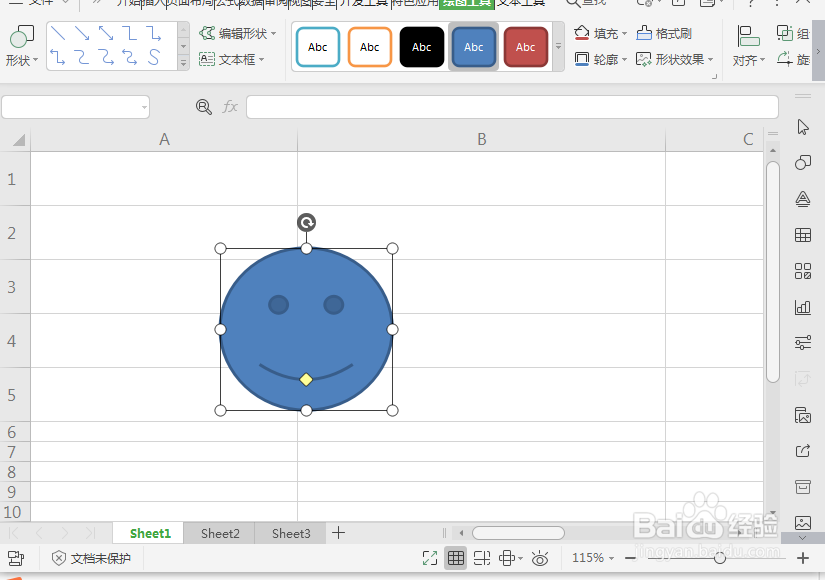Click the select-all corner triangle
The height and width of the screenshot is (580, 825).
pyautogui.click(x=18, y=139)
